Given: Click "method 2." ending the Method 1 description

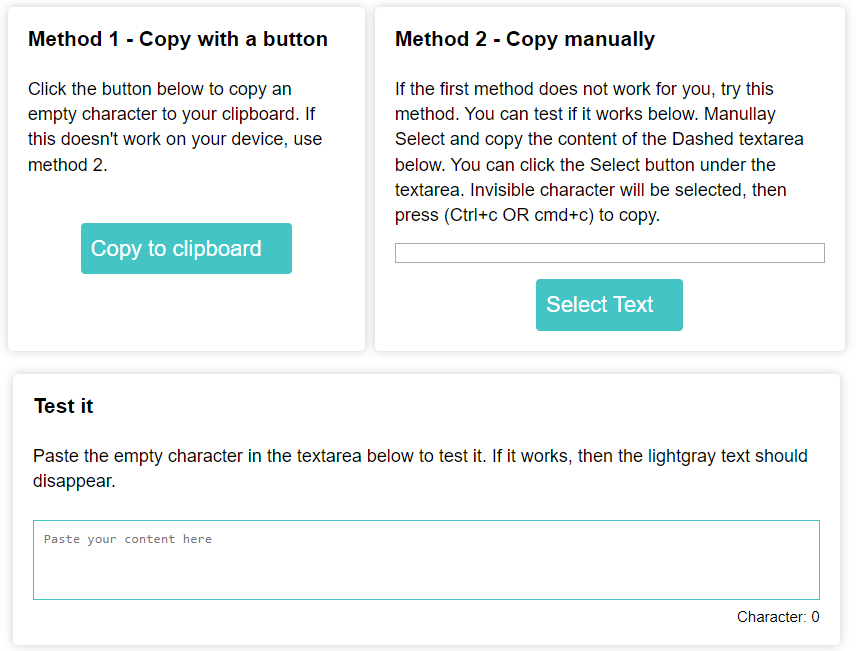Looking at the screenshot, I should (68, 165).
